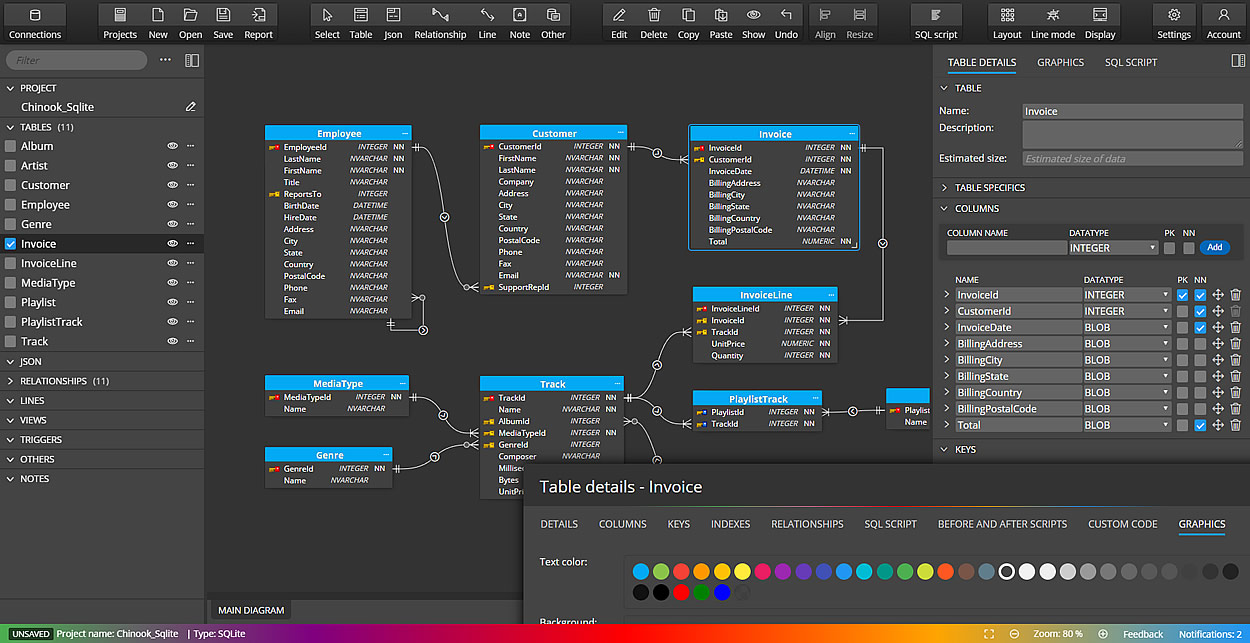Hide the Album table with its eye toggle

click(x=172, y=146)
